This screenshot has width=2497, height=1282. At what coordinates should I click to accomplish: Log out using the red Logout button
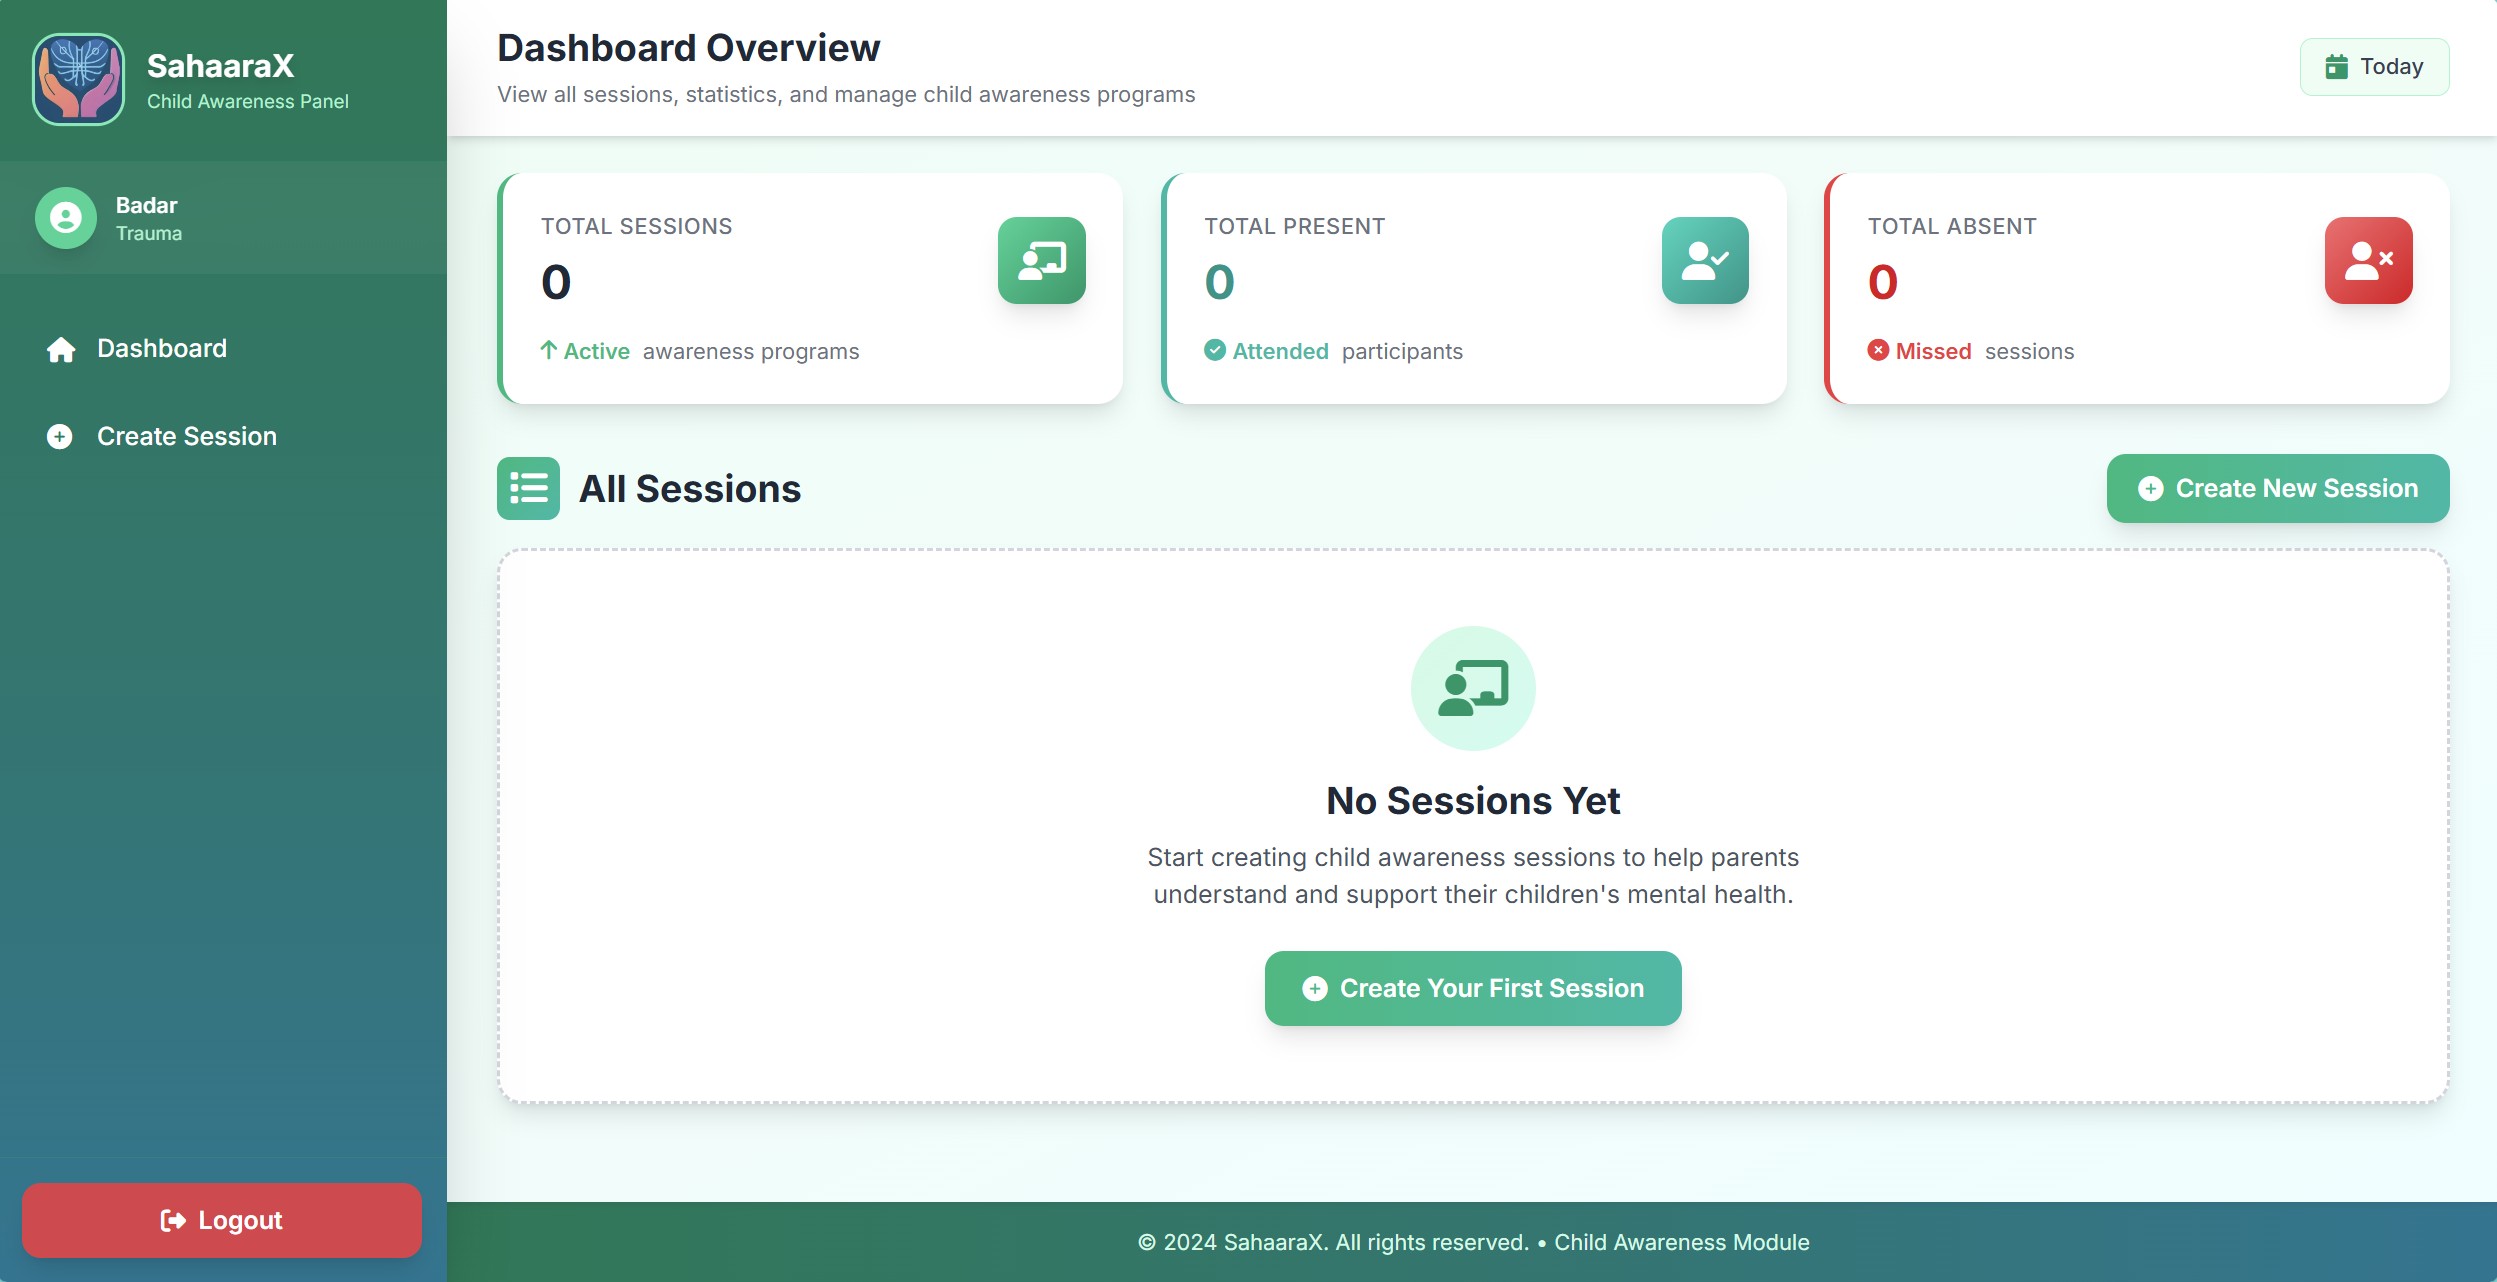pos(222,1220)
